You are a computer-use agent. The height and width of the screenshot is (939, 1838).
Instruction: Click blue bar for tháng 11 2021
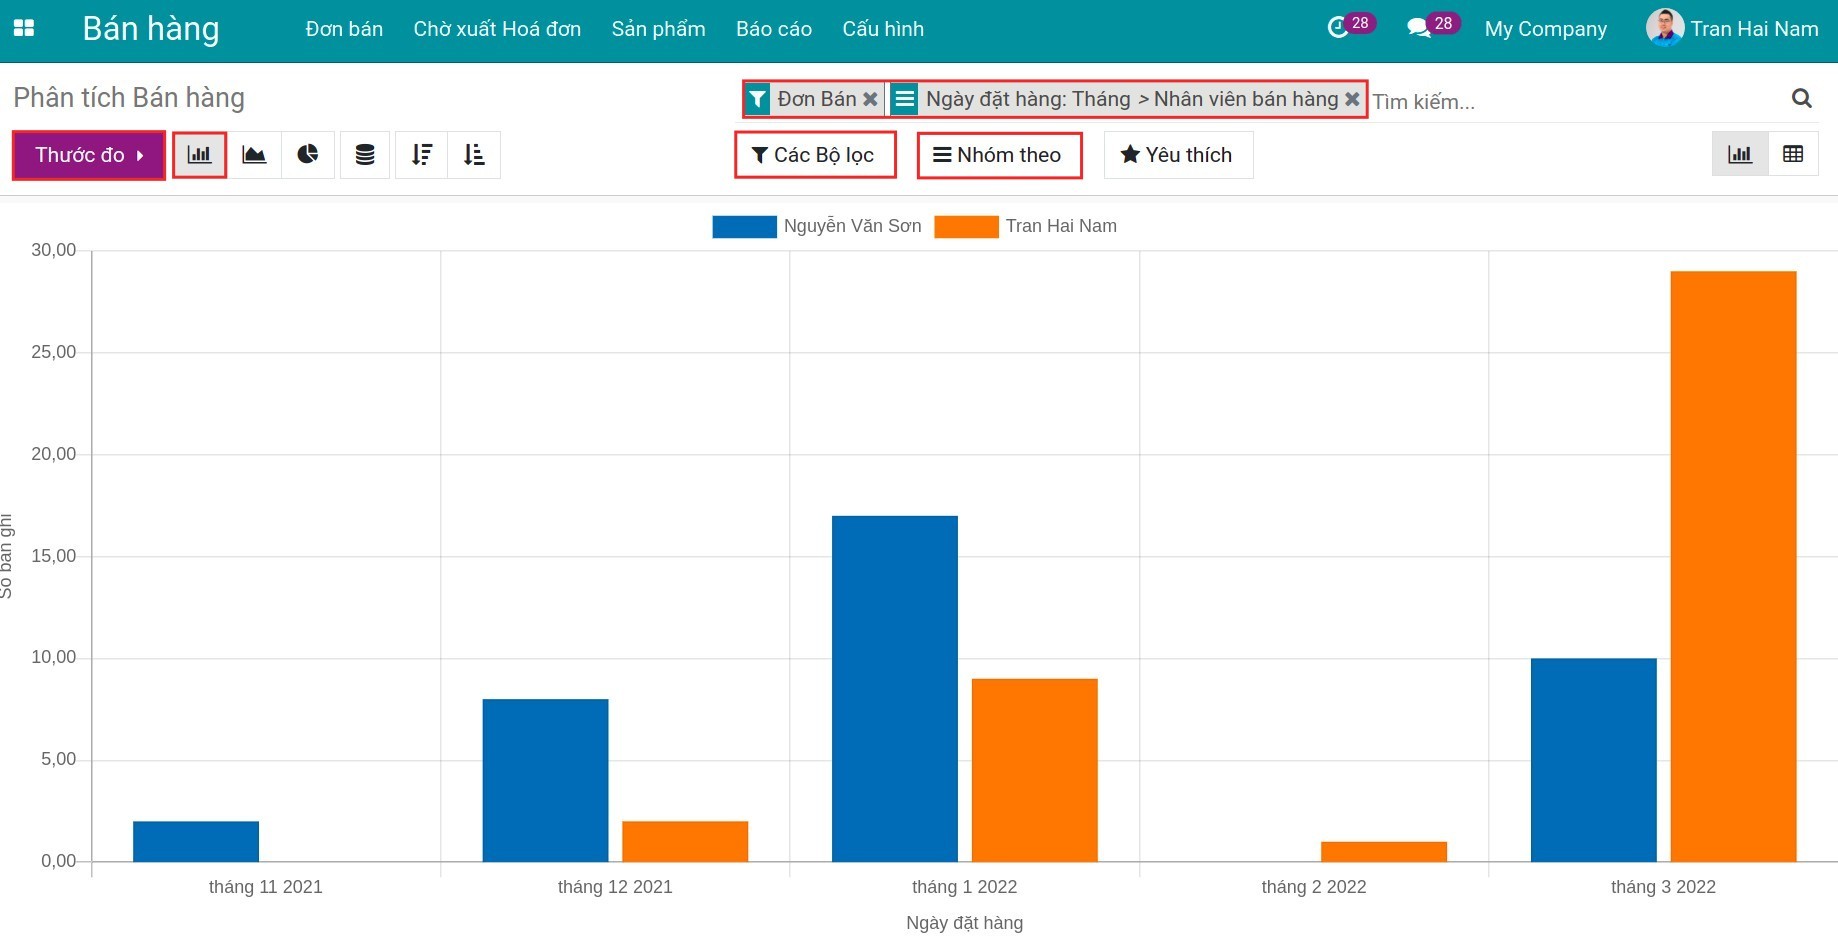click(x=196, y=842)
